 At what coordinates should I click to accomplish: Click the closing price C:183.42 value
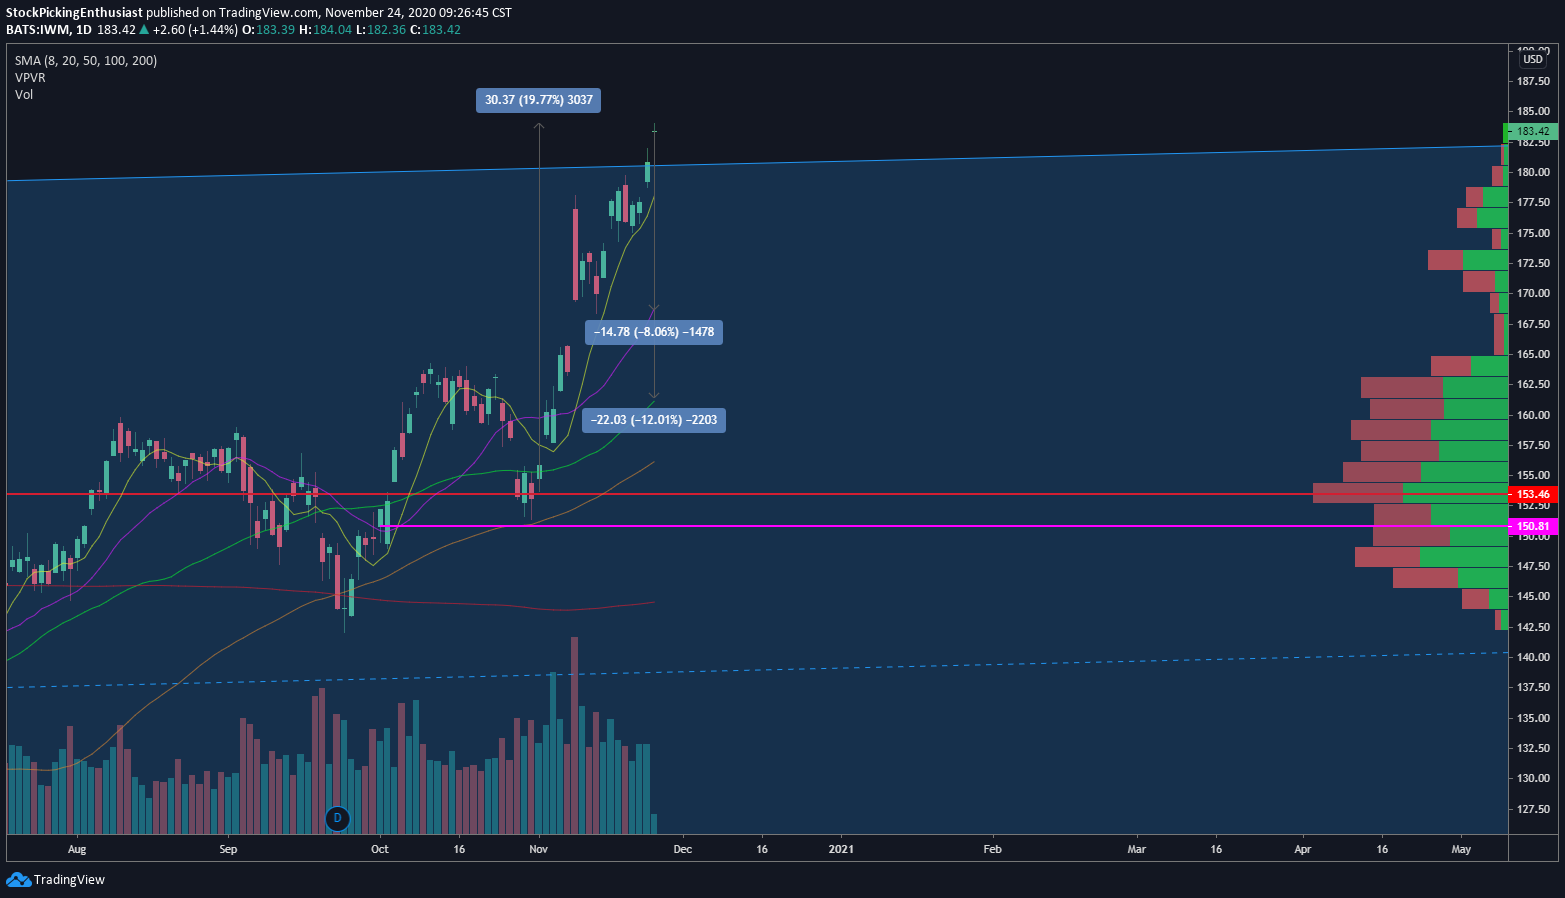[x=435, y=30]
